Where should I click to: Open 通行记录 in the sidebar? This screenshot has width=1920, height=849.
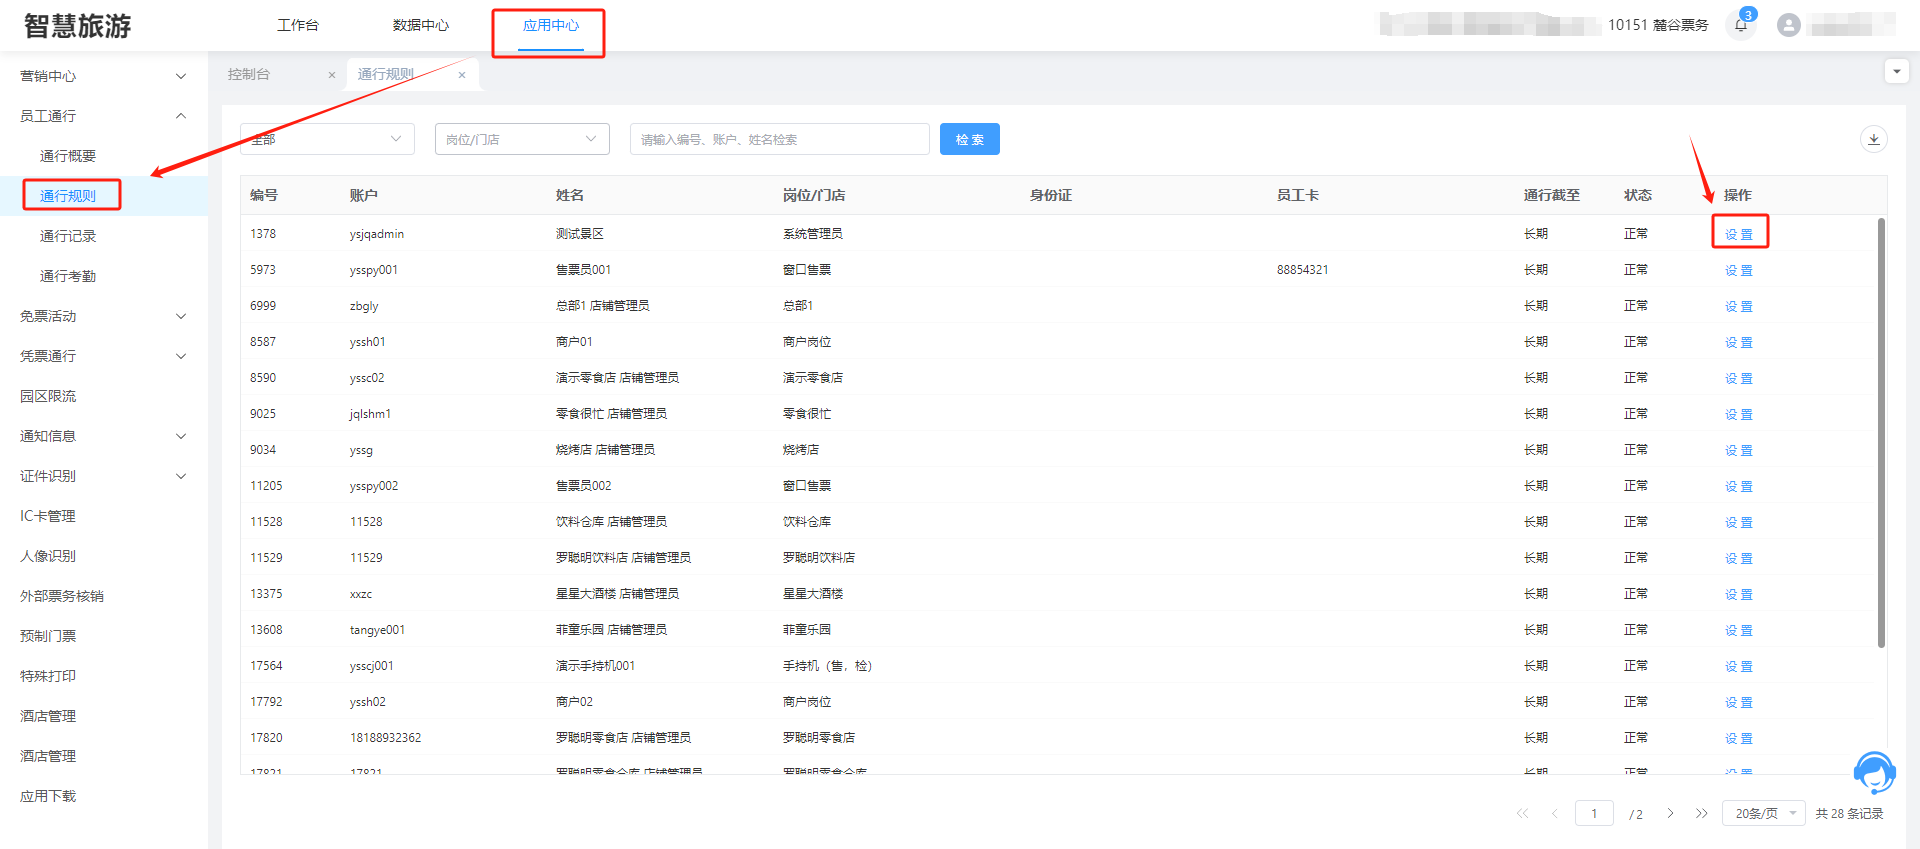pos(68,236)
